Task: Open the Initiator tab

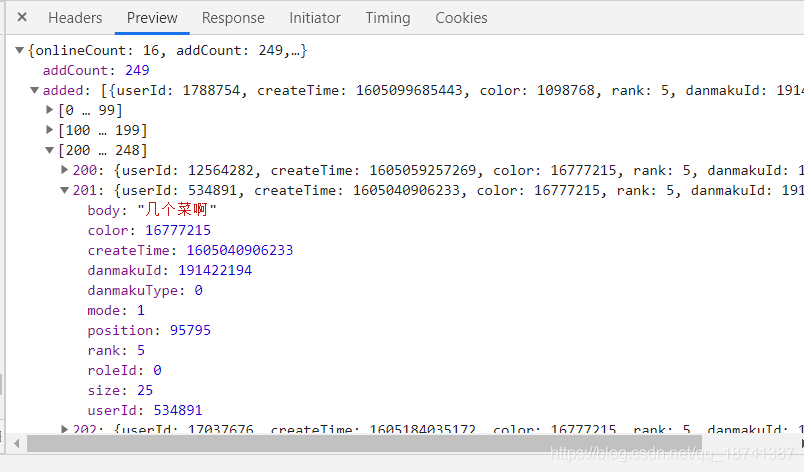Action: click(x=315, y=18)
